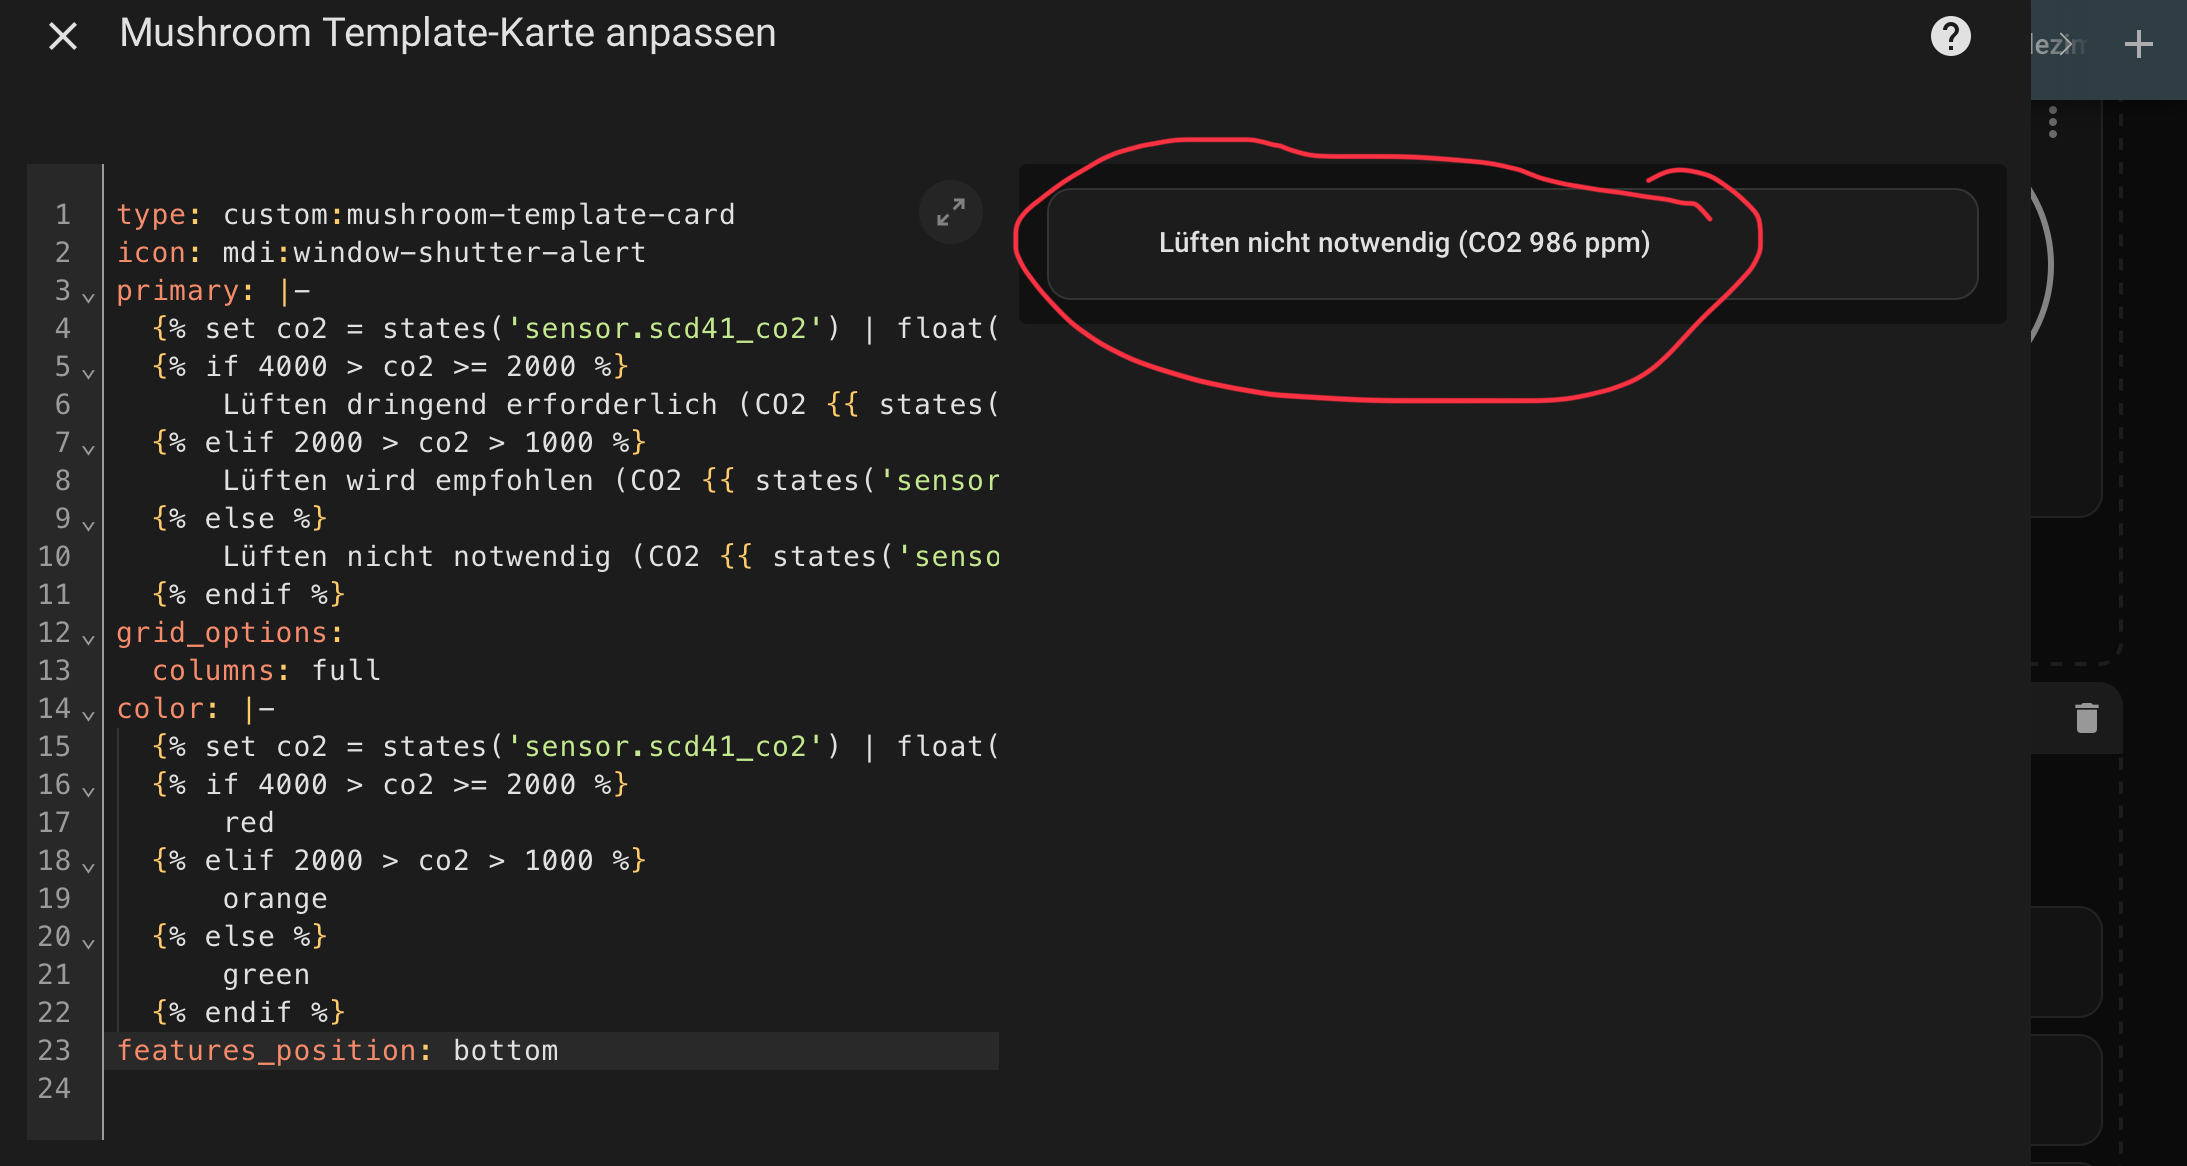Expand the code editor to fullscreen
Image resolution: width=2187 pixels, height=1166 pixels.
[x=950, y=212]
